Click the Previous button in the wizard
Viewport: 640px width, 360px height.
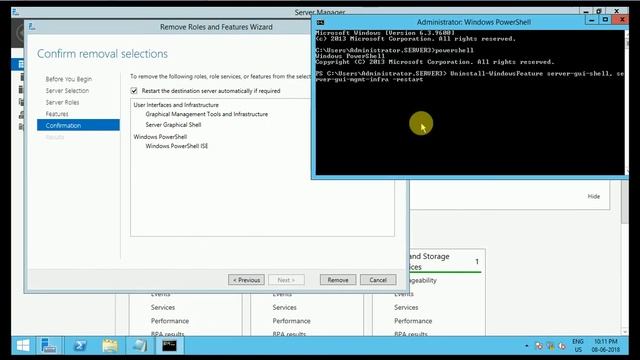coord(246,280)
